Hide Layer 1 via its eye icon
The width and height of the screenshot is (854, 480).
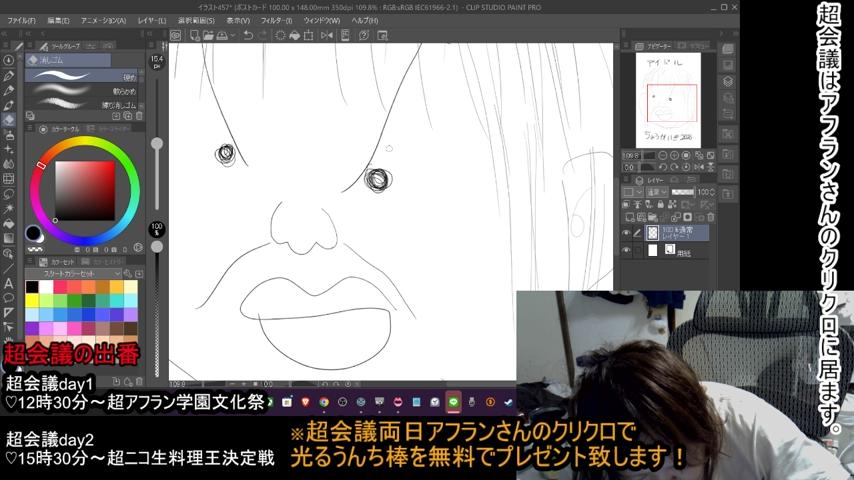(626, 233)
